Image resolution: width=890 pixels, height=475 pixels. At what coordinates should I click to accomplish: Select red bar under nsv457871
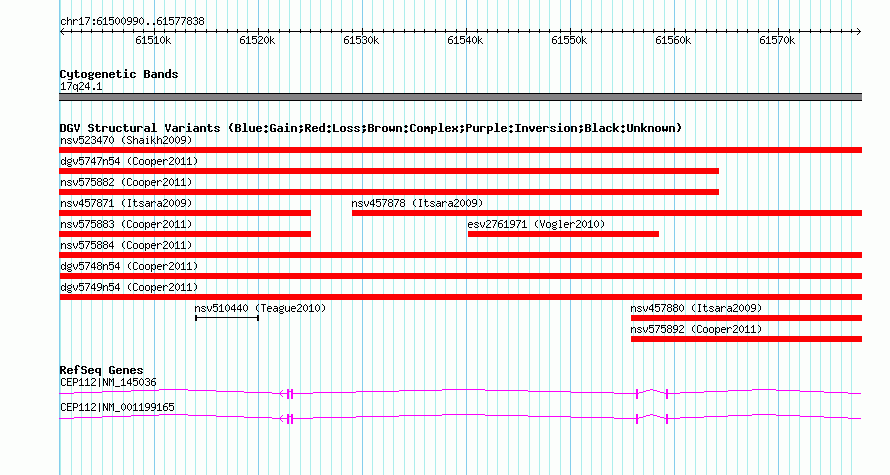[x=185, y=213]
